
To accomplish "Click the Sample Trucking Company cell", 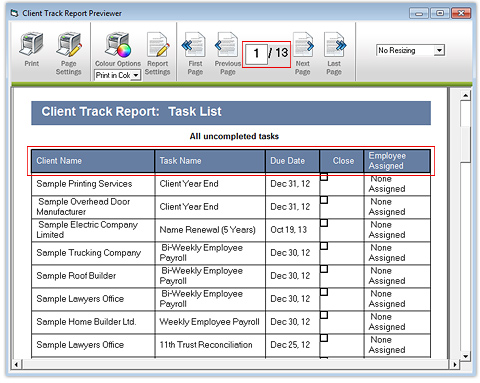I will click(x=93, y=253).
